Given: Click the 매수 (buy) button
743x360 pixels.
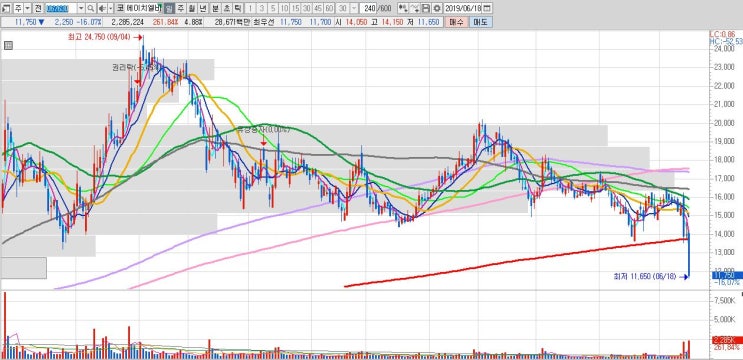Looking at the screenshot, I should click(x=456, y=22).
